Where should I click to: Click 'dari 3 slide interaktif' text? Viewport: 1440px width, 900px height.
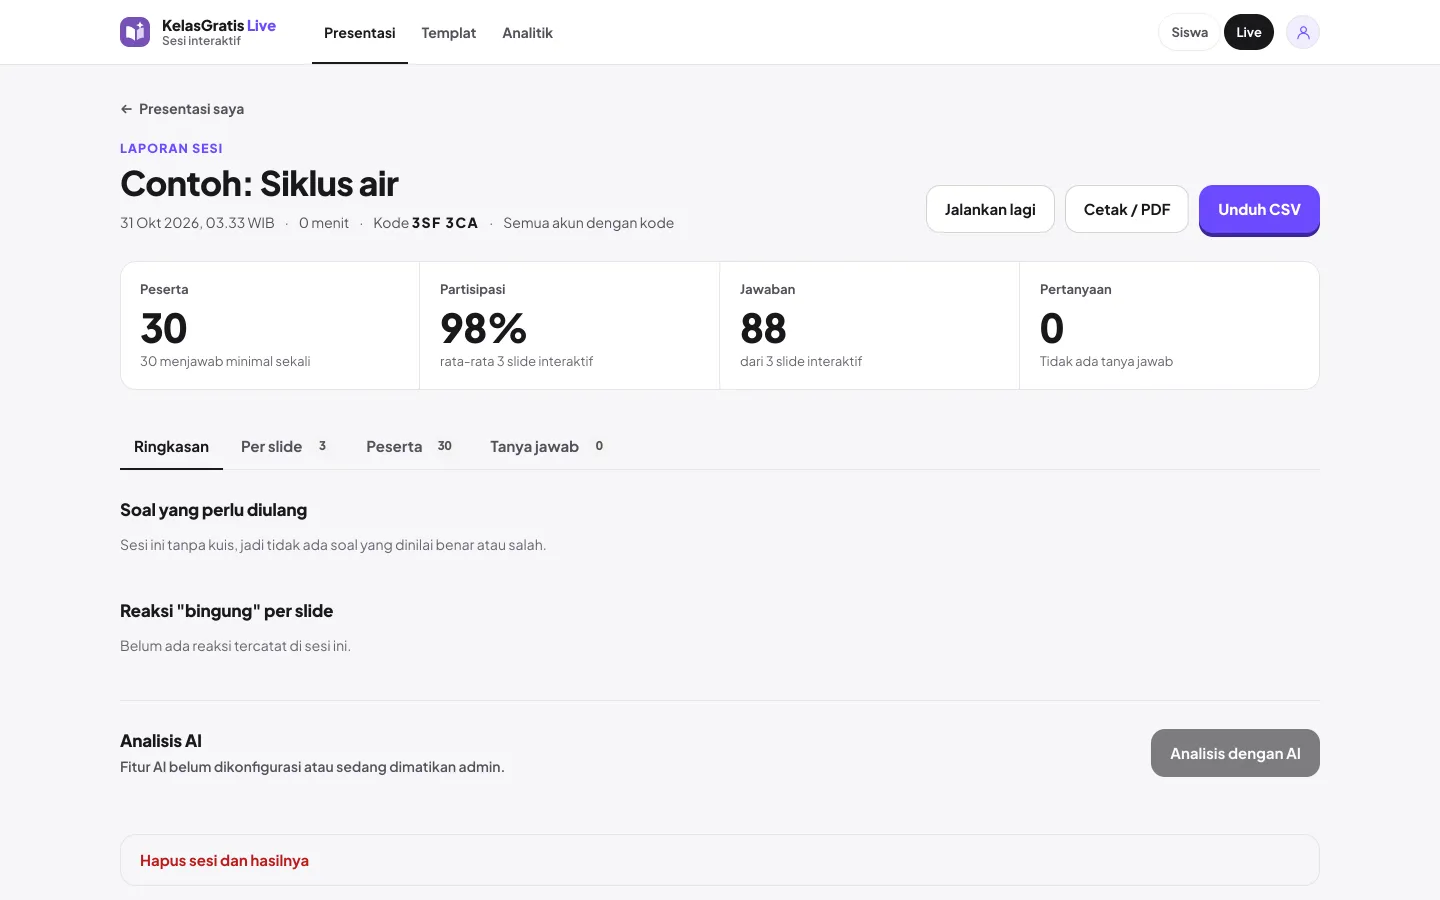(801, 362)
